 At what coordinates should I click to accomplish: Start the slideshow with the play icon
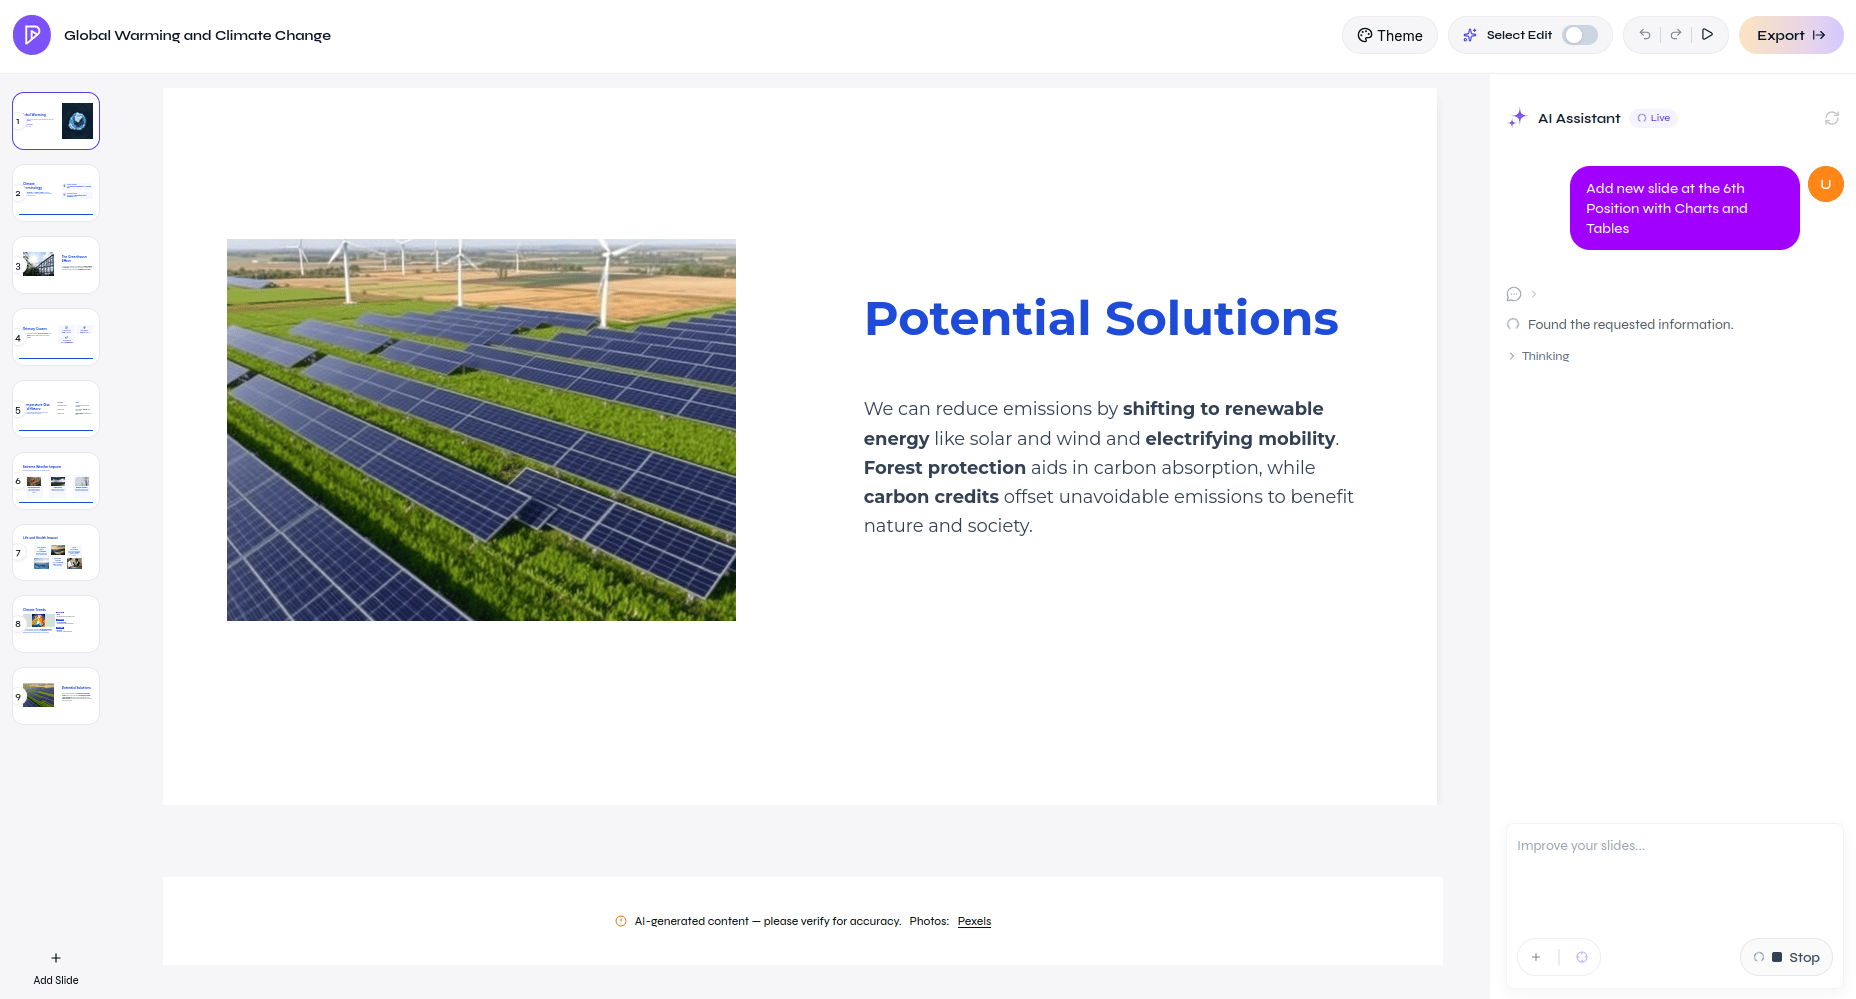1708,34
